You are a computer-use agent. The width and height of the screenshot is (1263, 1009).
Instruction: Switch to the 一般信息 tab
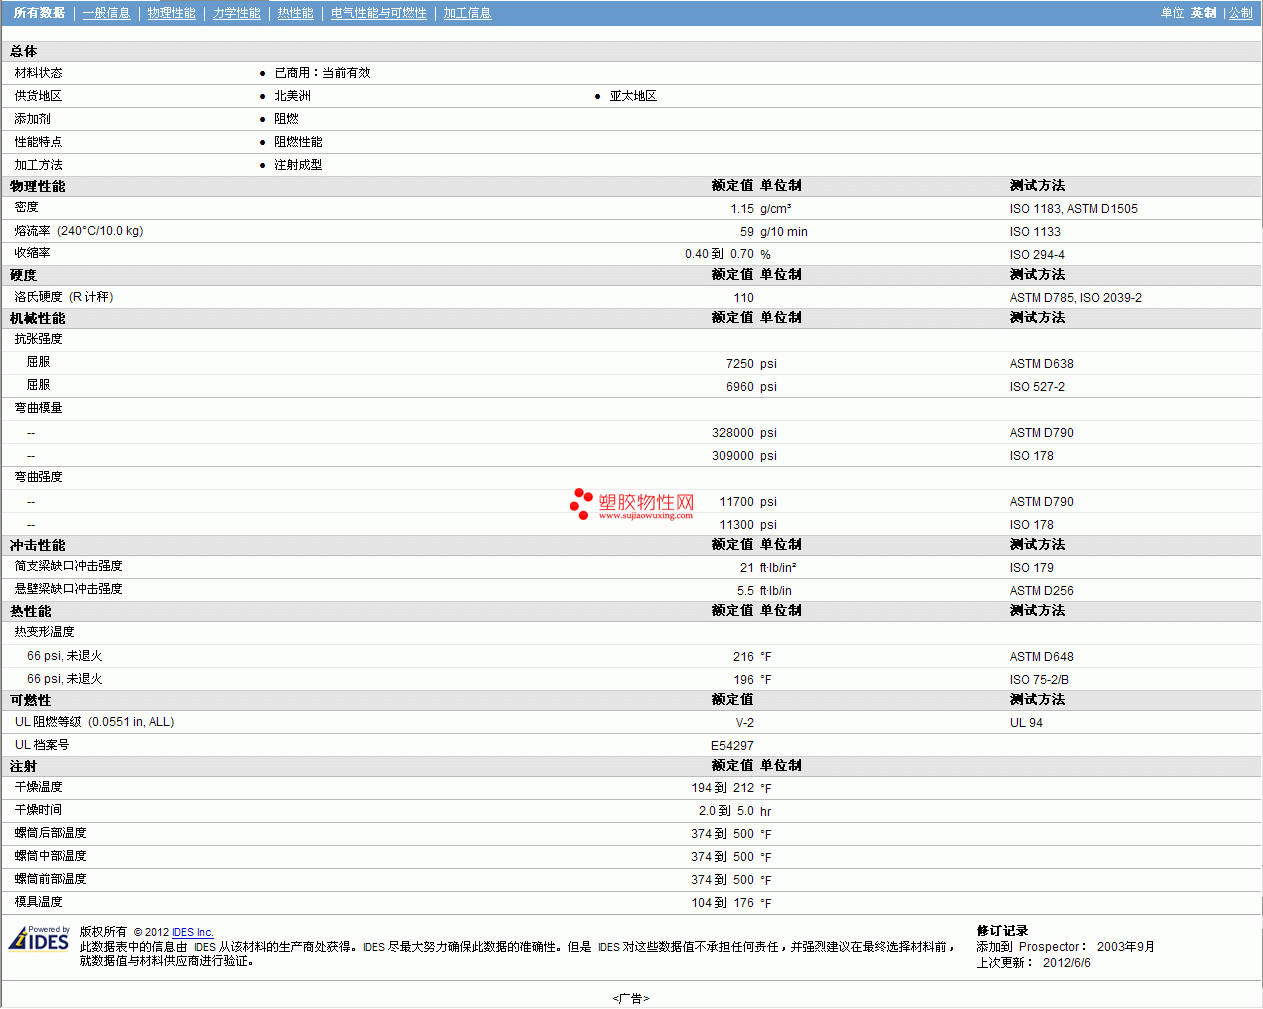(106, 13)
